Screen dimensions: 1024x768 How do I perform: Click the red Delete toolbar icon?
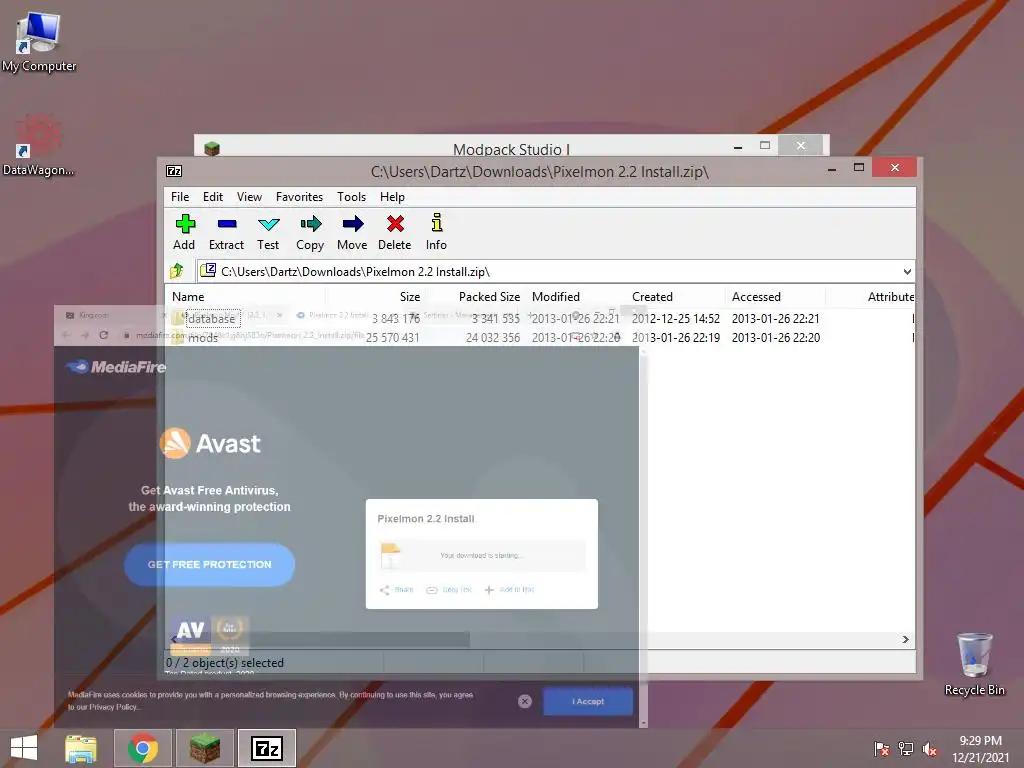coord(394,232)
